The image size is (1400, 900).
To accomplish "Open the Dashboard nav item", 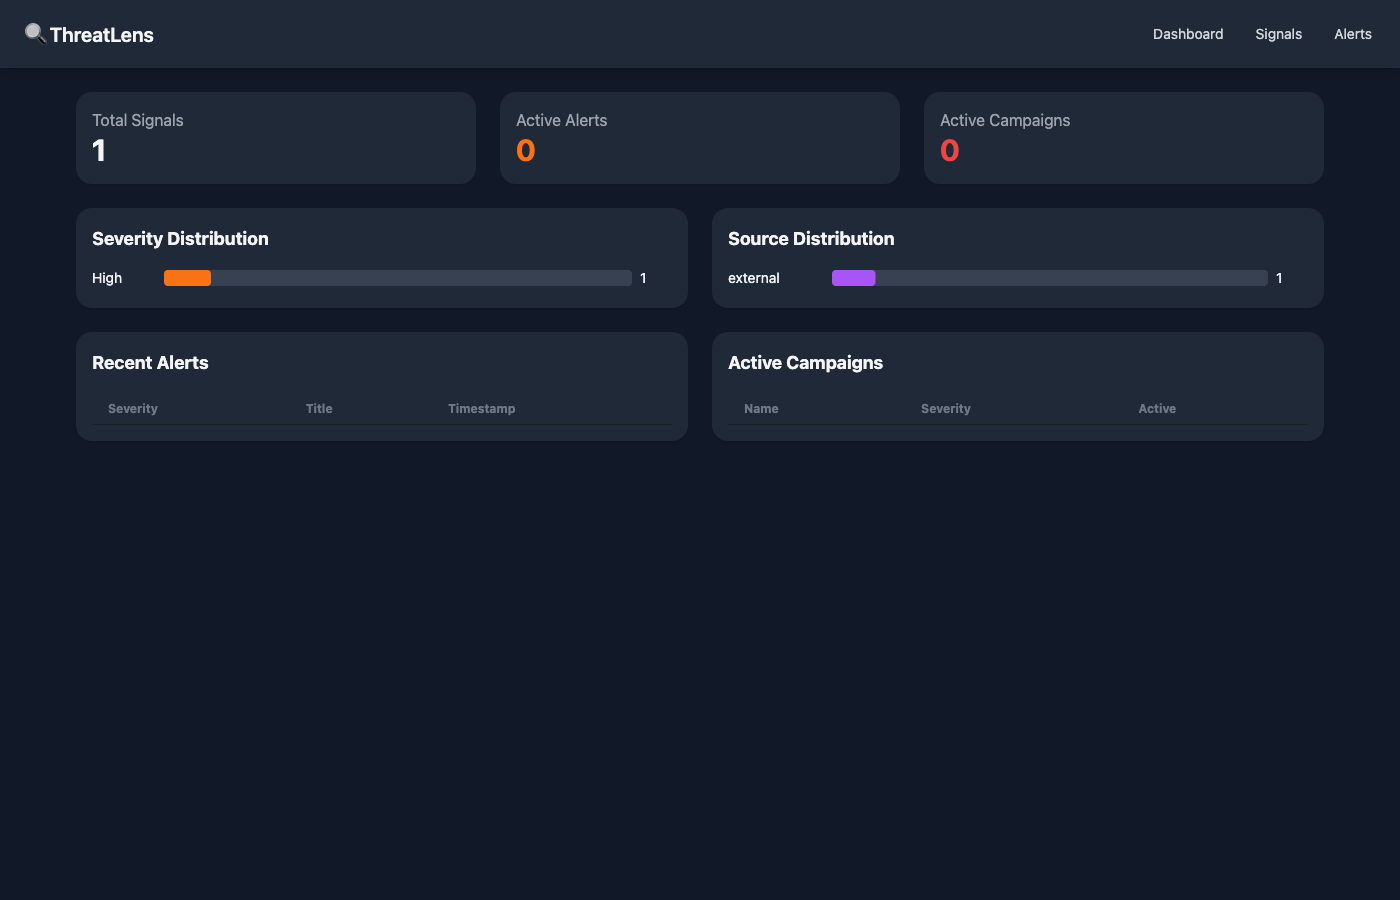I will 1188,34.
